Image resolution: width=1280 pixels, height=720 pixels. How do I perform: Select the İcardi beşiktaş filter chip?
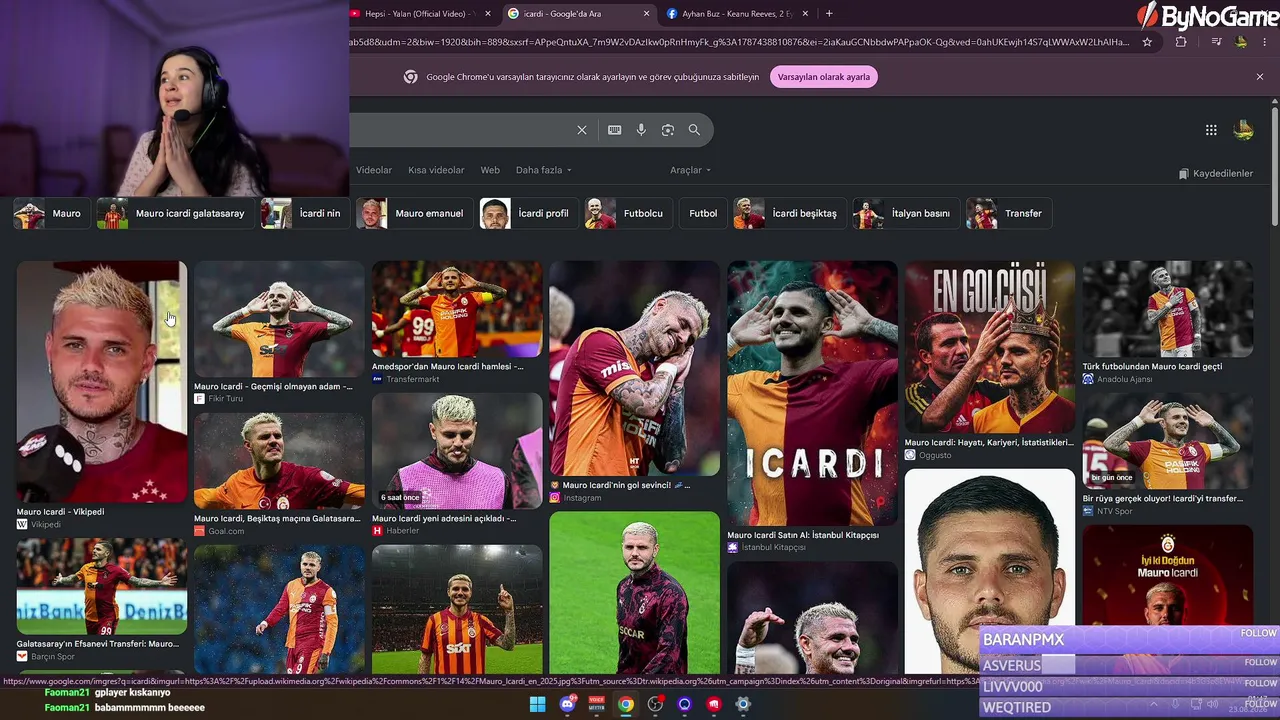pos(790,213)
